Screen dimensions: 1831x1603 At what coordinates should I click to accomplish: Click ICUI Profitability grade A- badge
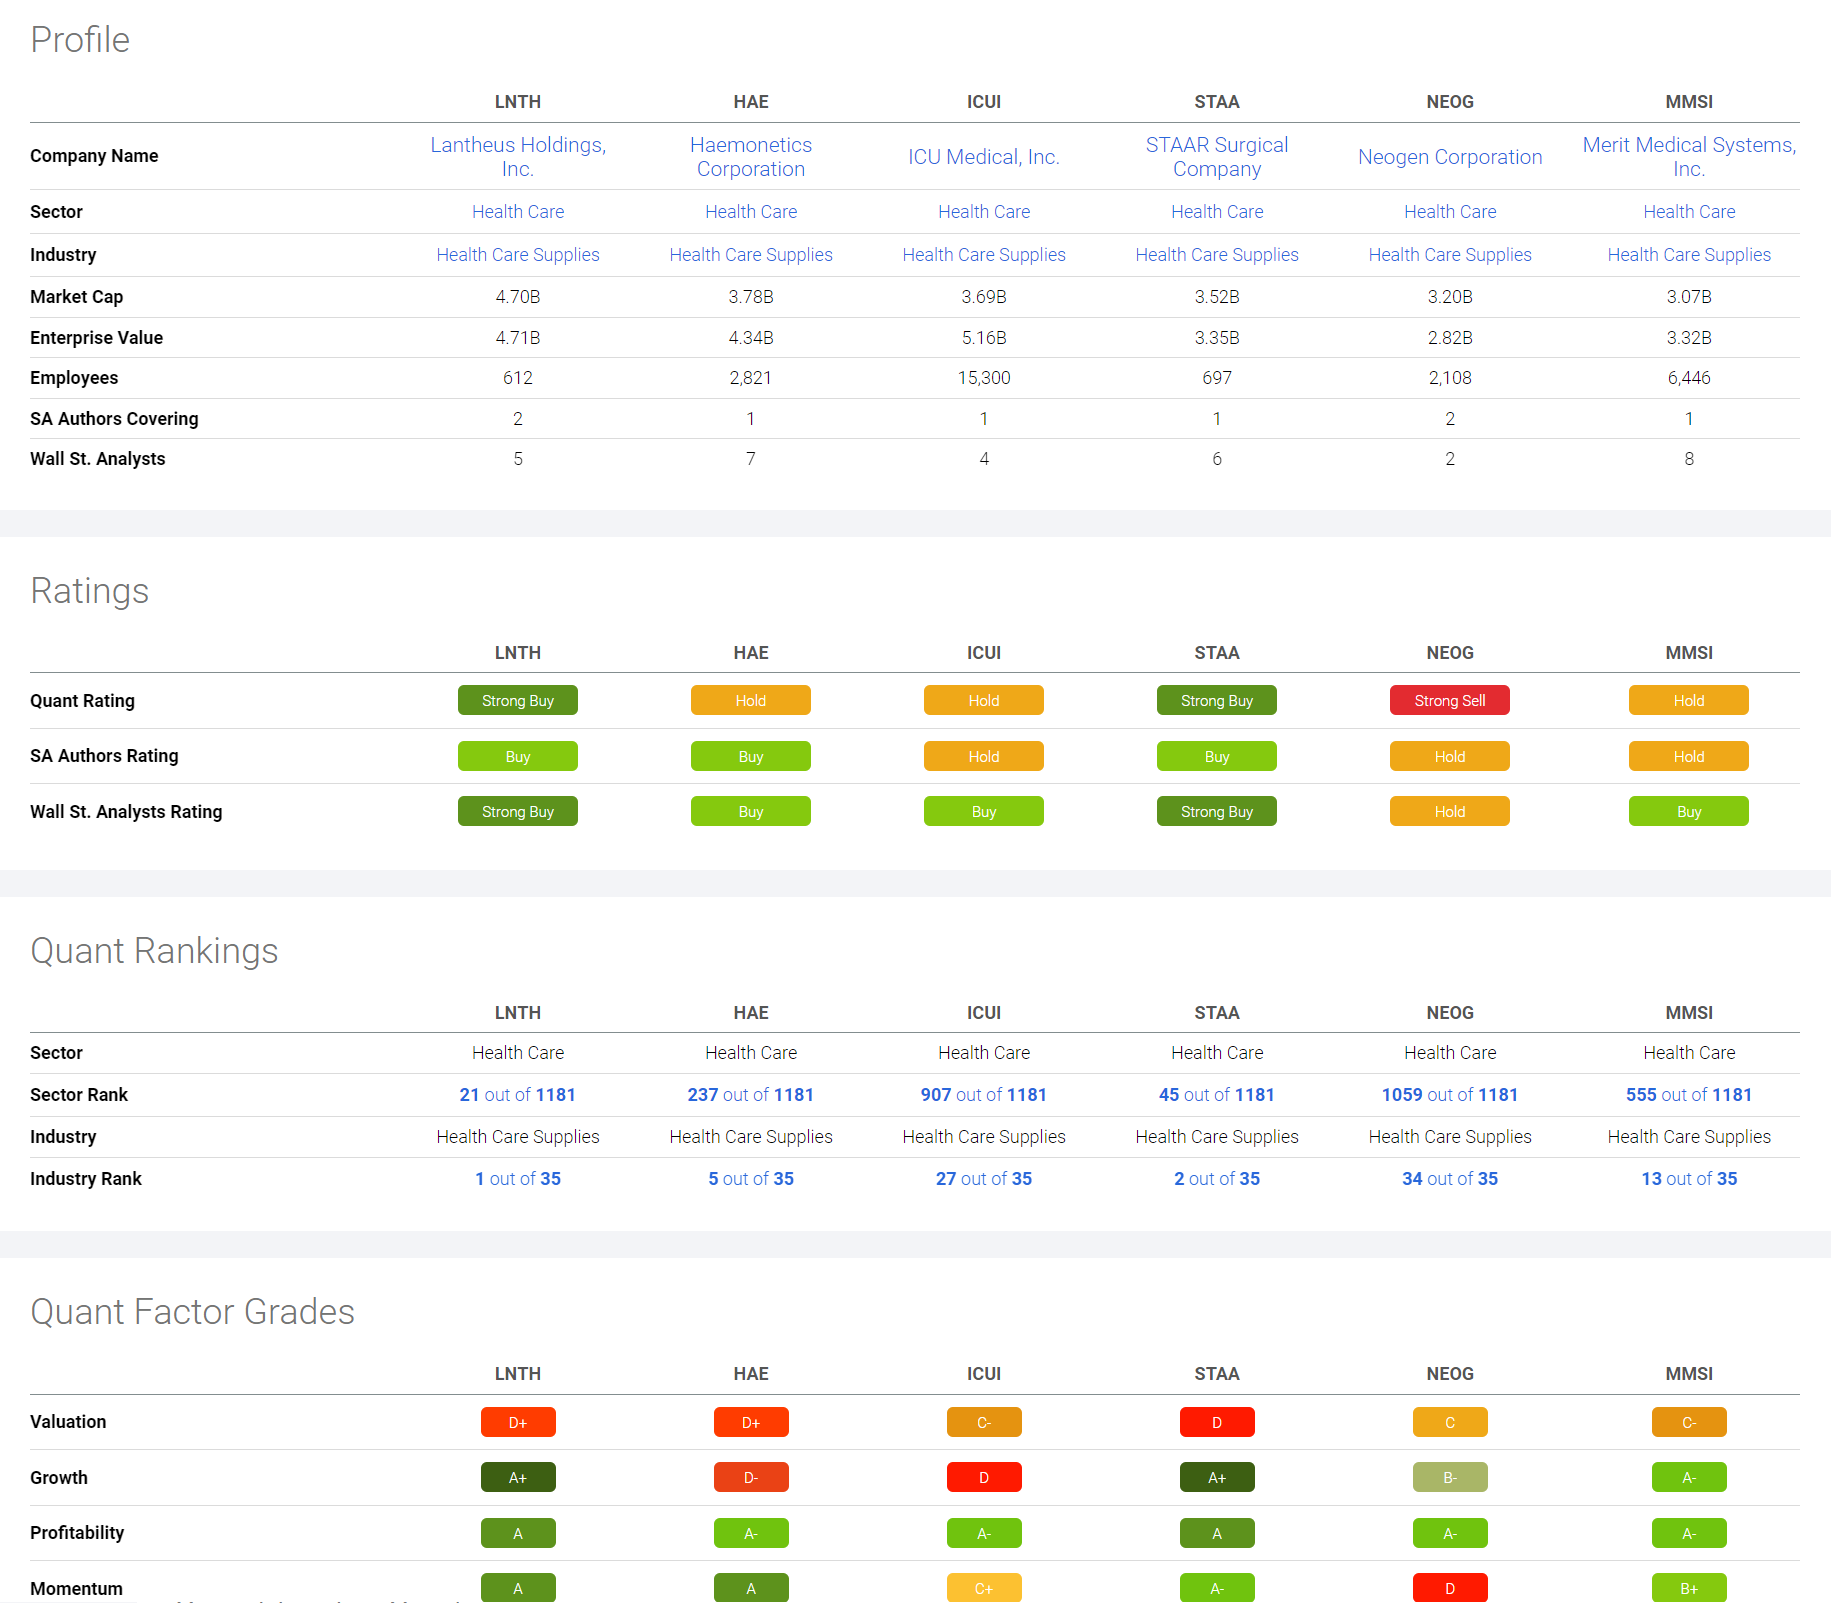point(984,1533)
